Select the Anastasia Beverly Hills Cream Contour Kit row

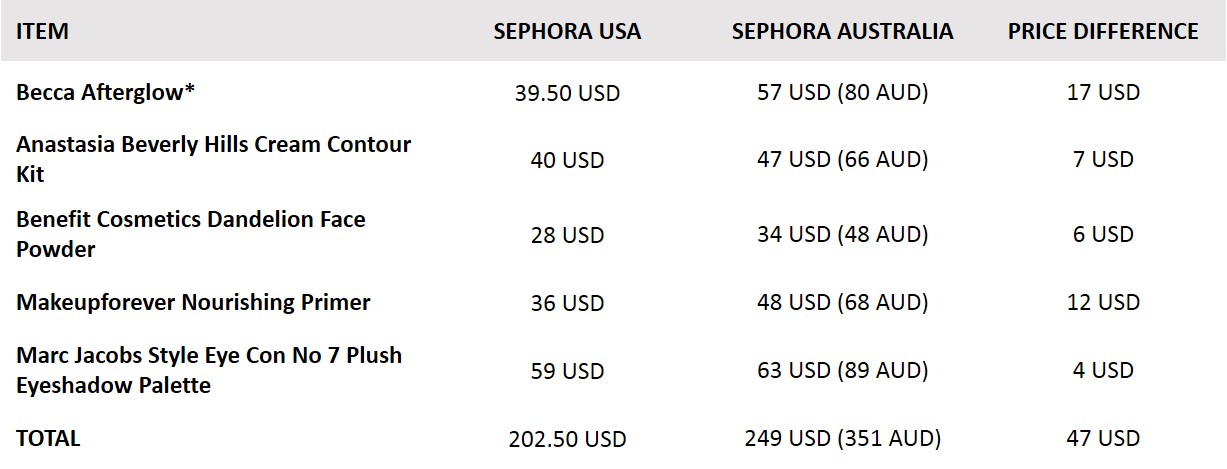point(213,159)
